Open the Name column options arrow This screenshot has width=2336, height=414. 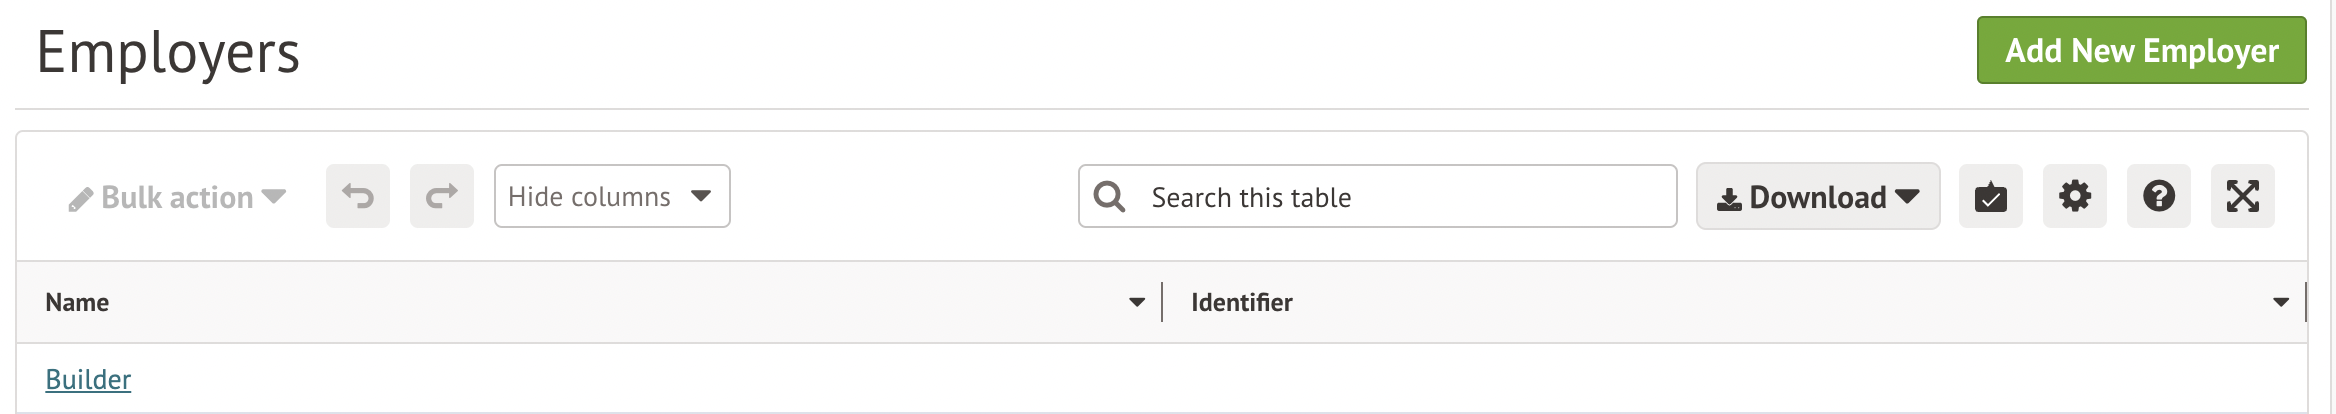(x=1137, y=302)
